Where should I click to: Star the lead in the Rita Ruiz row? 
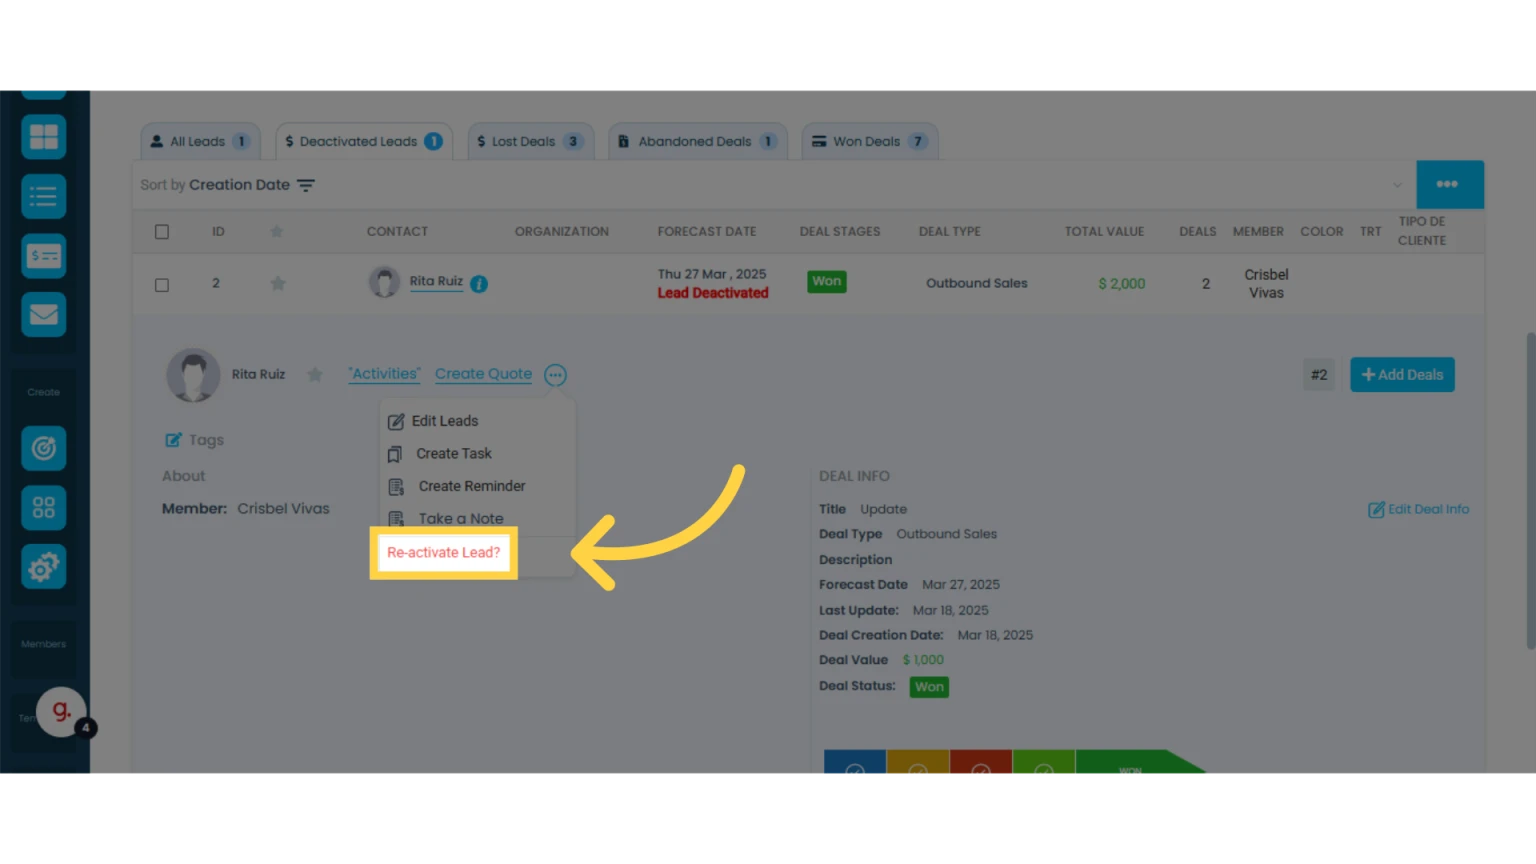tap(278, 284)
